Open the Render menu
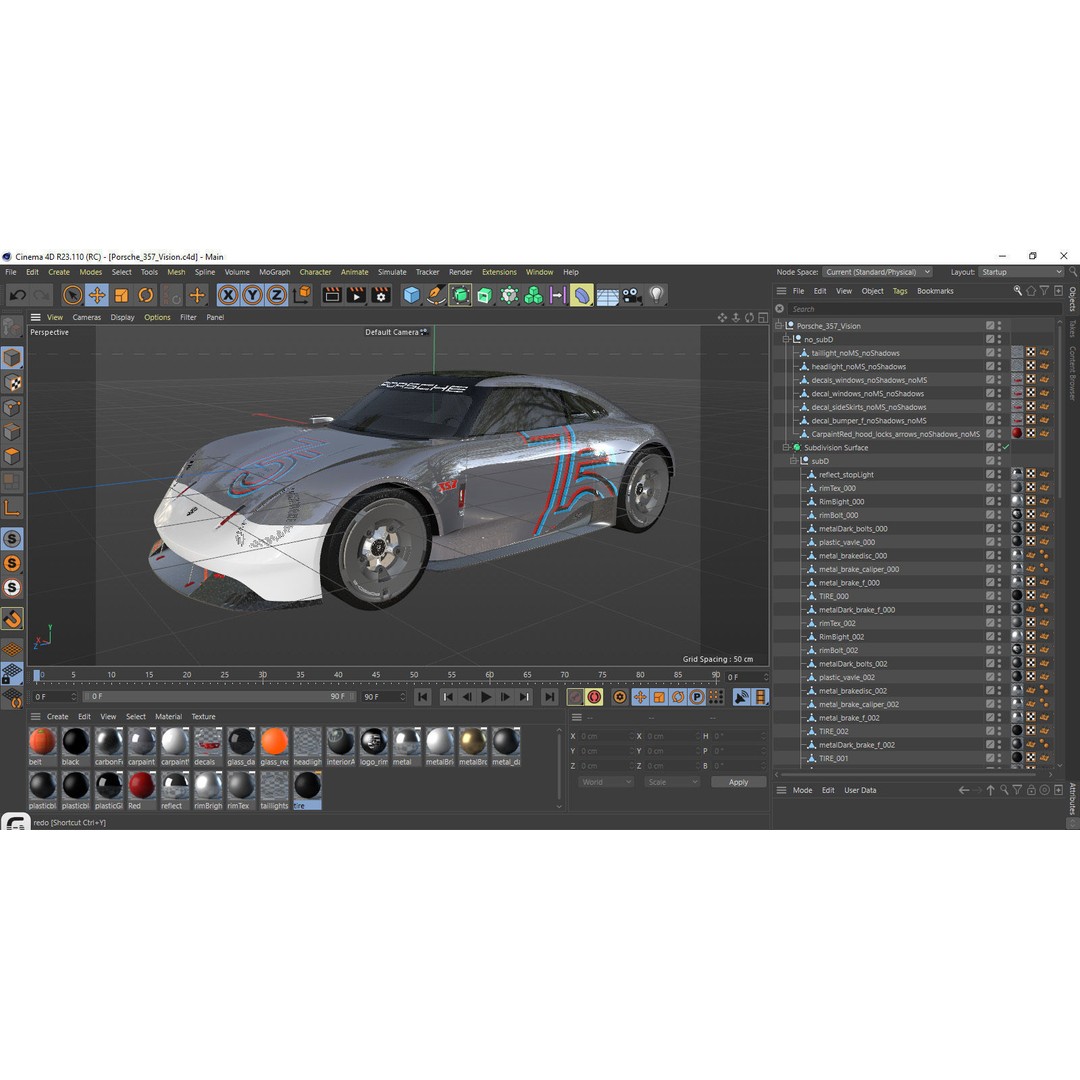The image size is (1080, 1080). pyautogui.click(x=460, y=272)
